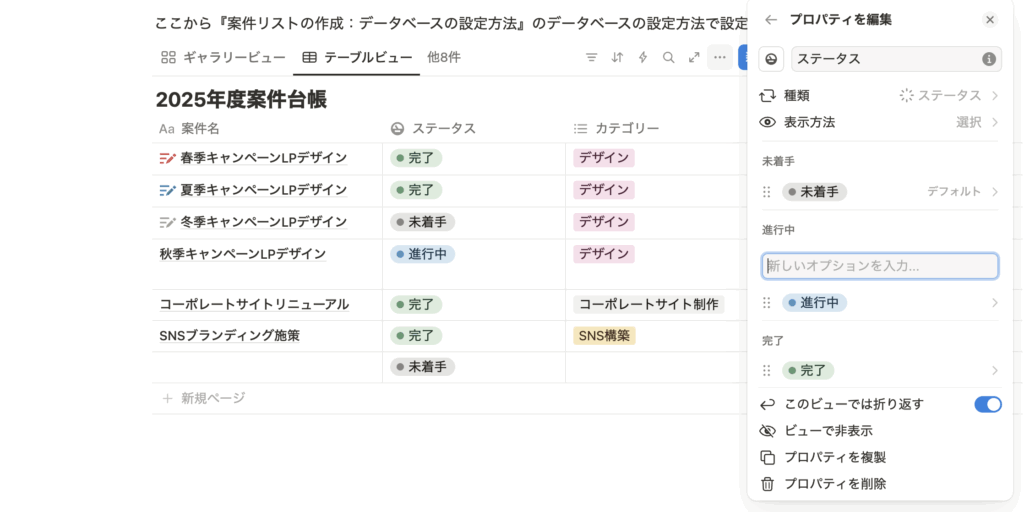Open the 他8件 more views tab
This screenshot has height=512, width=1024.
point(444,58)
